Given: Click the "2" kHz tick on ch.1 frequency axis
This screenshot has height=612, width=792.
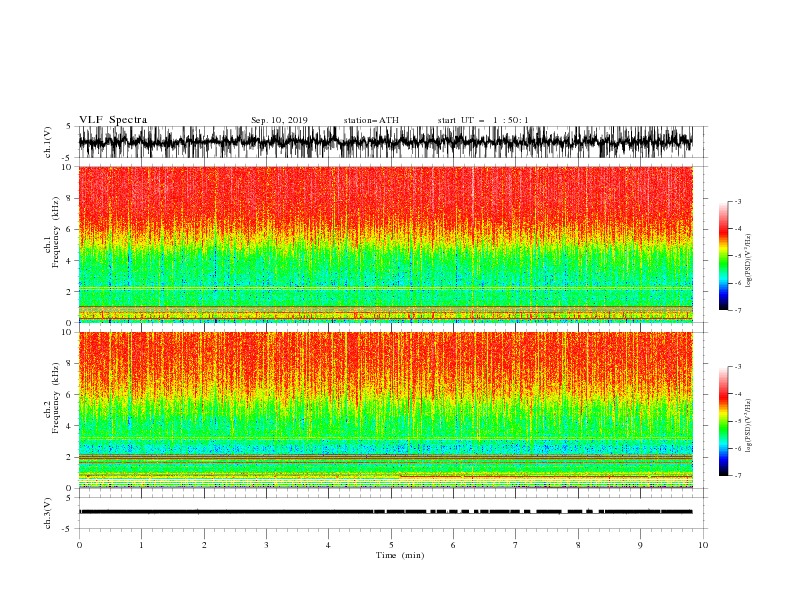Looking at the screenshot, I should click(70, 291).
